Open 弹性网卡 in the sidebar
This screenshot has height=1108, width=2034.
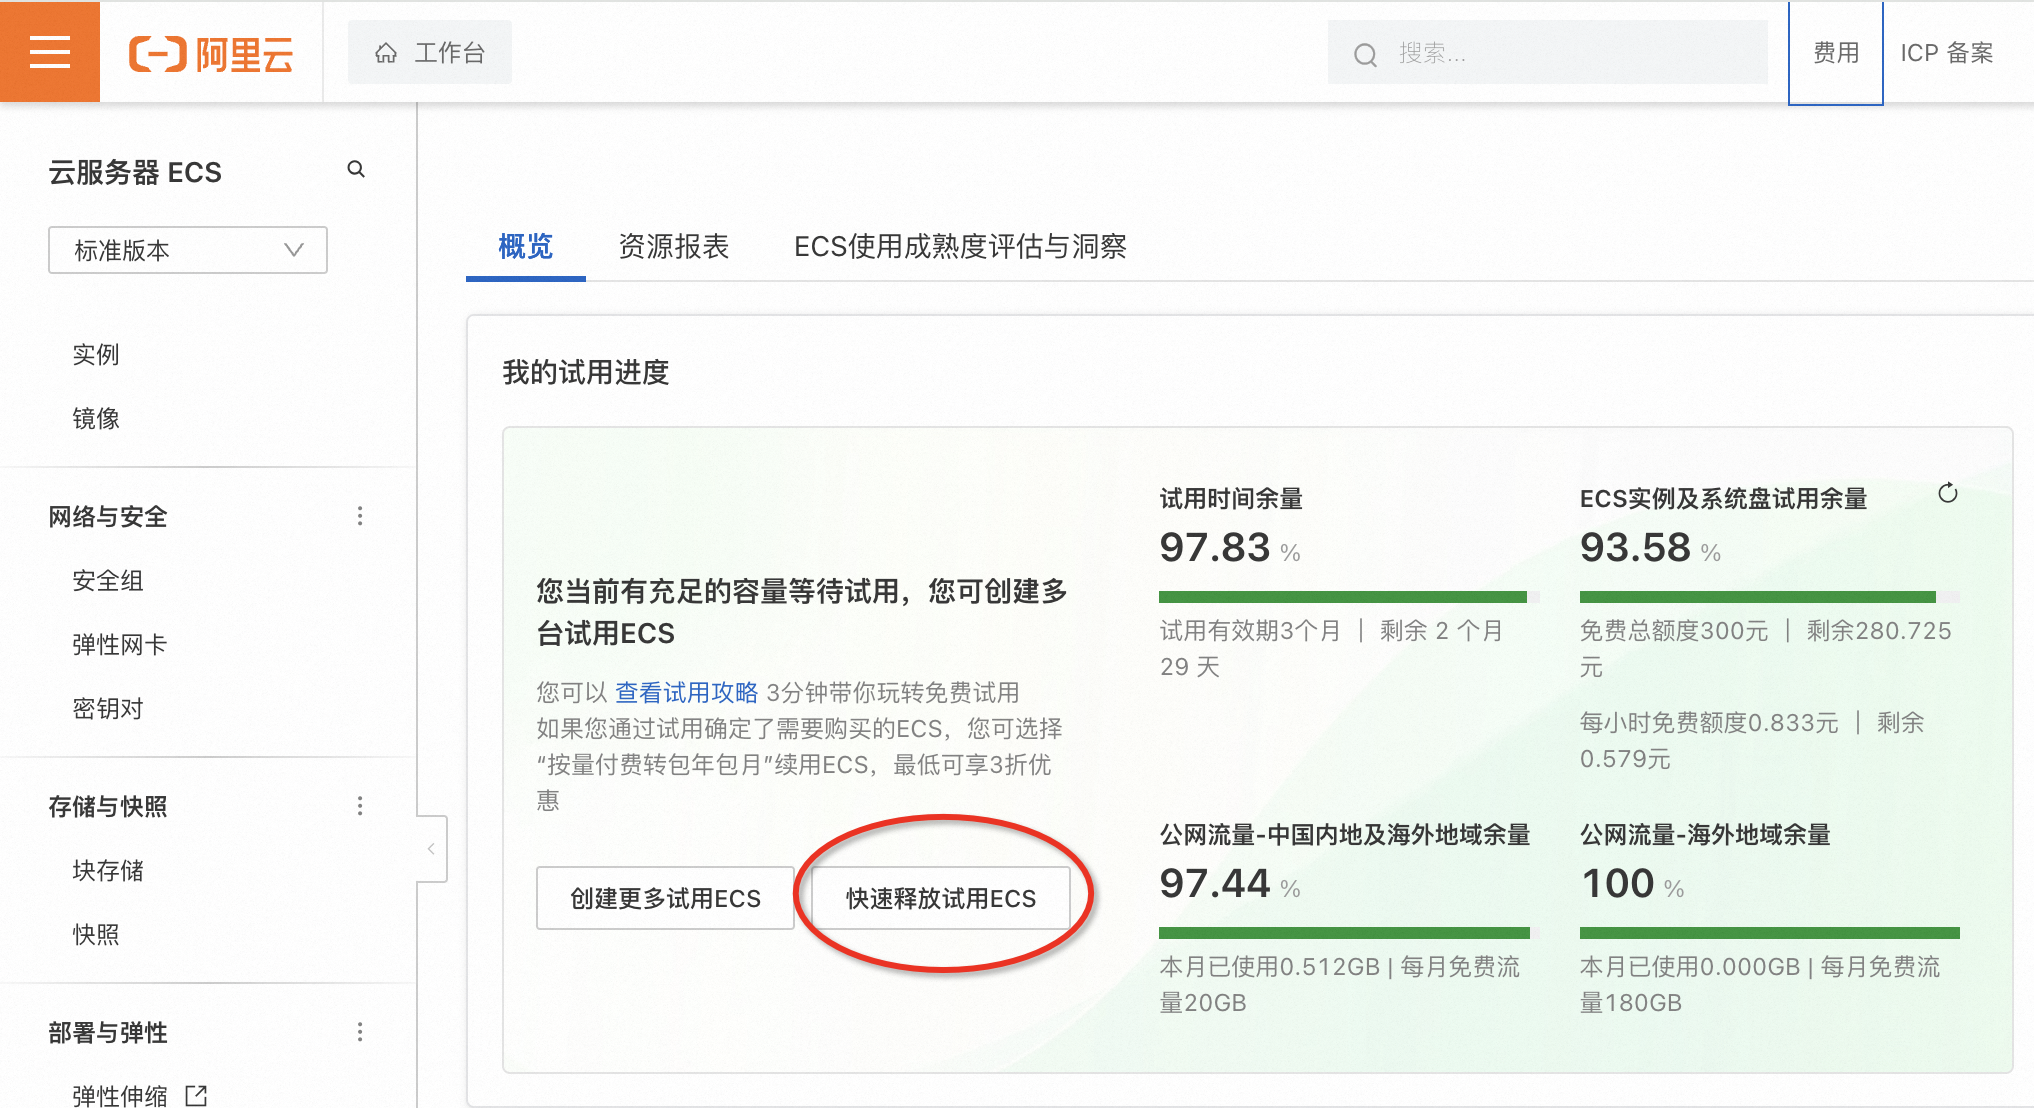120,644
